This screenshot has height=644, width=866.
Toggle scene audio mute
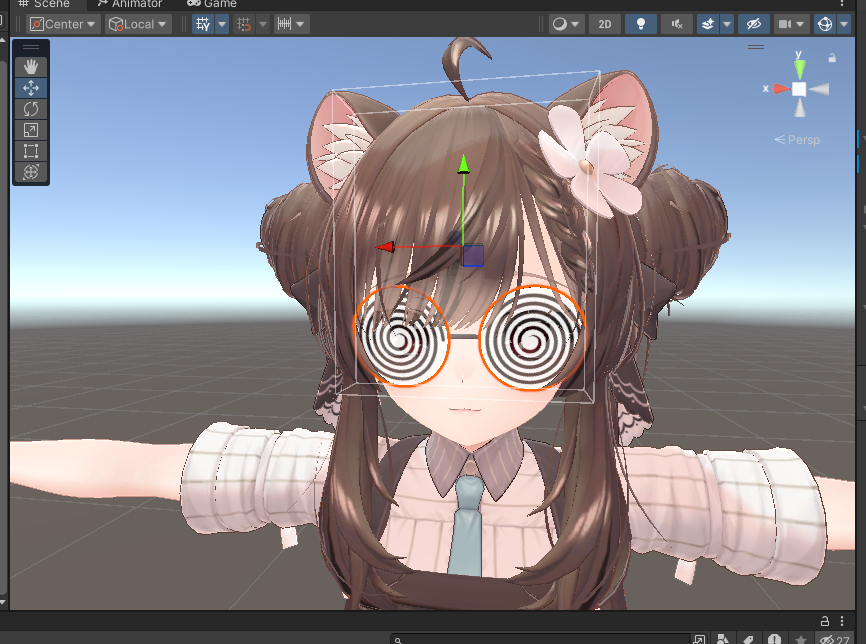pyautogui.click(x=677, y=24)
